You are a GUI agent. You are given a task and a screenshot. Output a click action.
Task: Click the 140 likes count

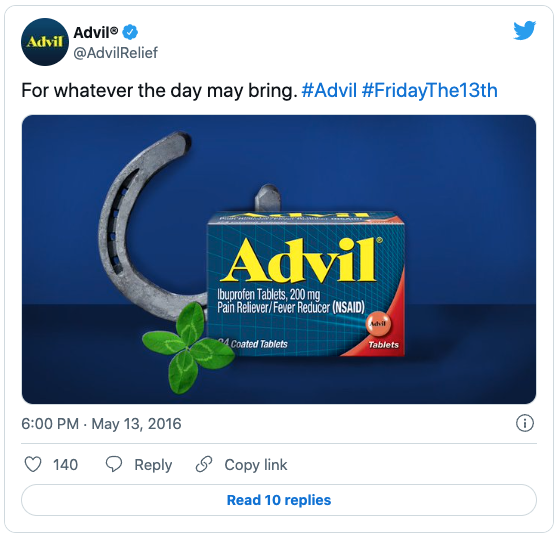tap(66, 465)
